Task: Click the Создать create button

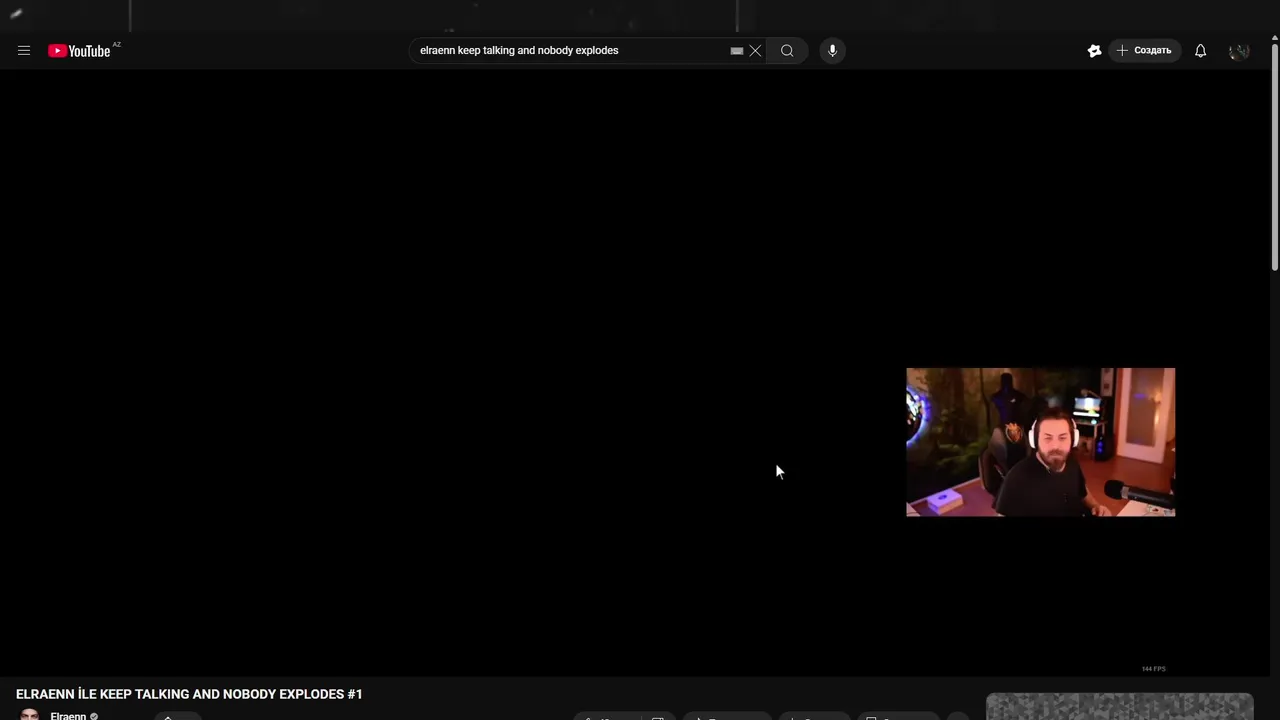Action: tap(1144, 51)
